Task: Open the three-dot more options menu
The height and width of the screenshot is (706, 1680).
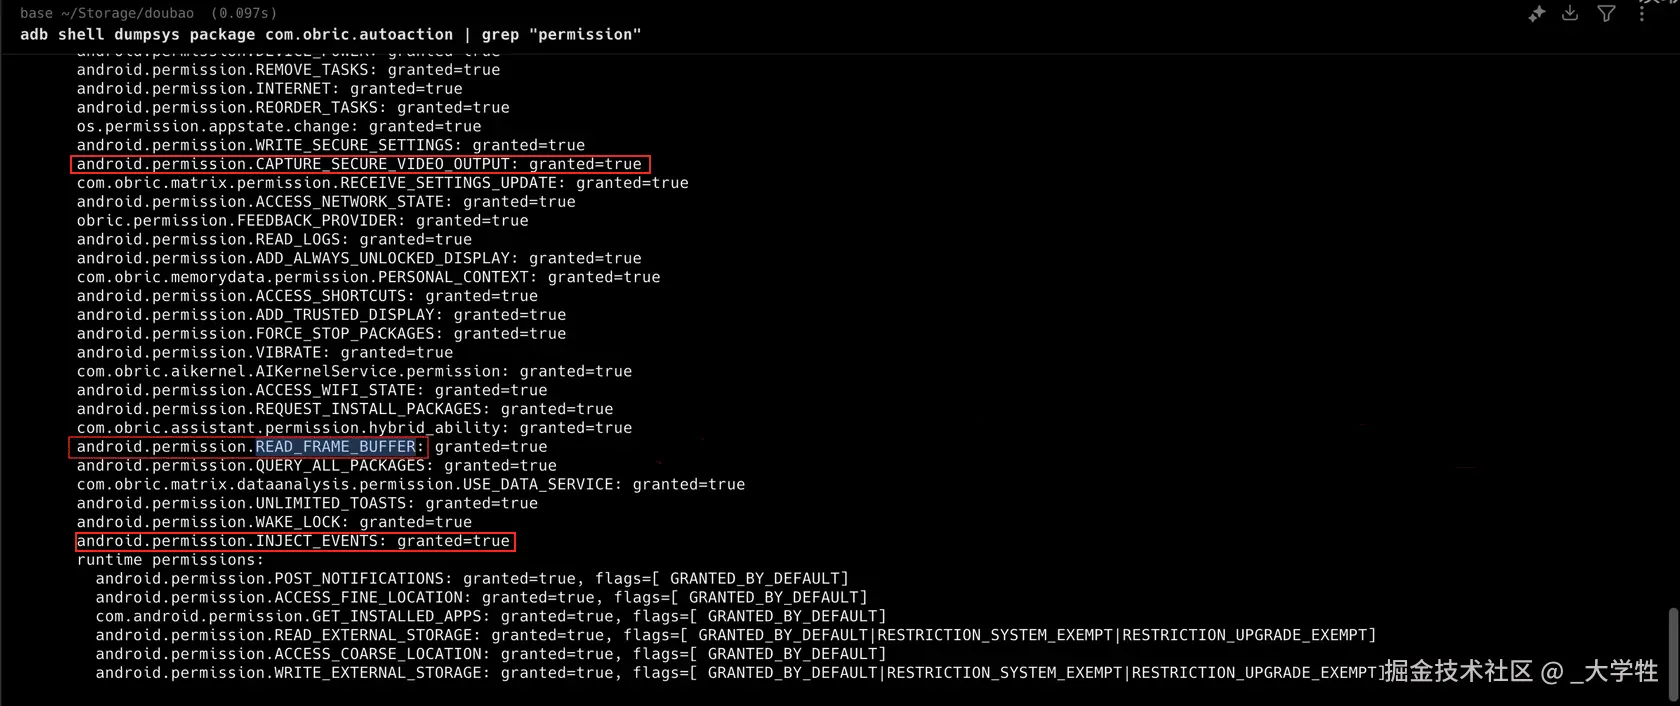Action: pos(1642,13)
